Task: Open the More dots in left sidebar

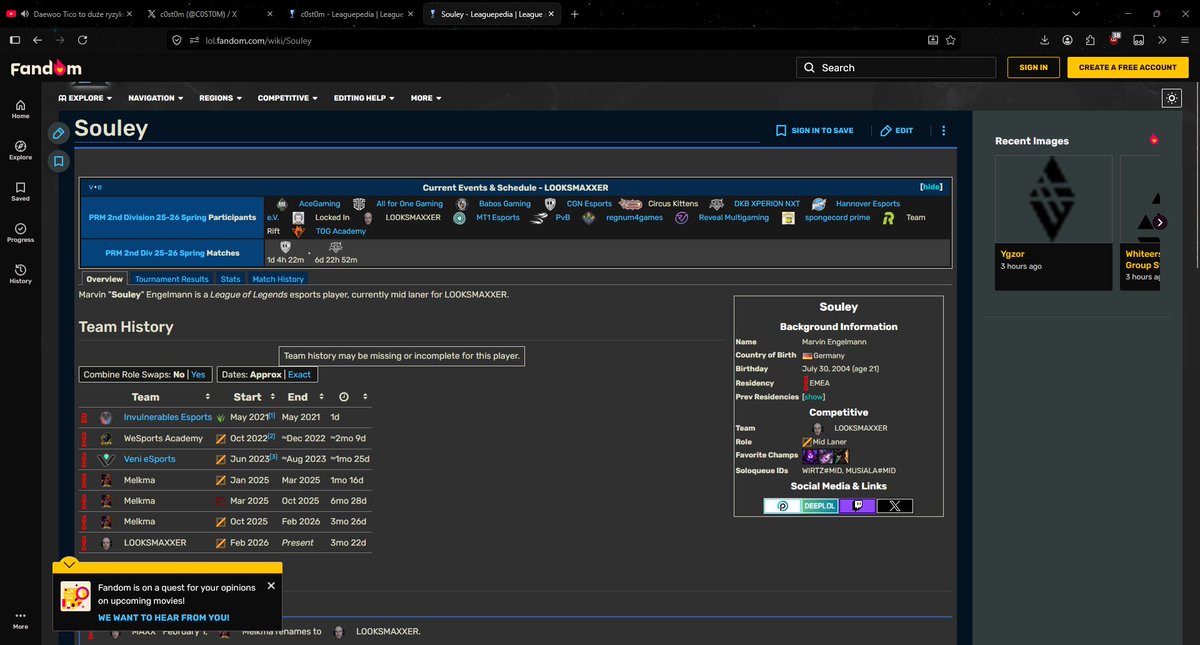Action: point(20,619)
